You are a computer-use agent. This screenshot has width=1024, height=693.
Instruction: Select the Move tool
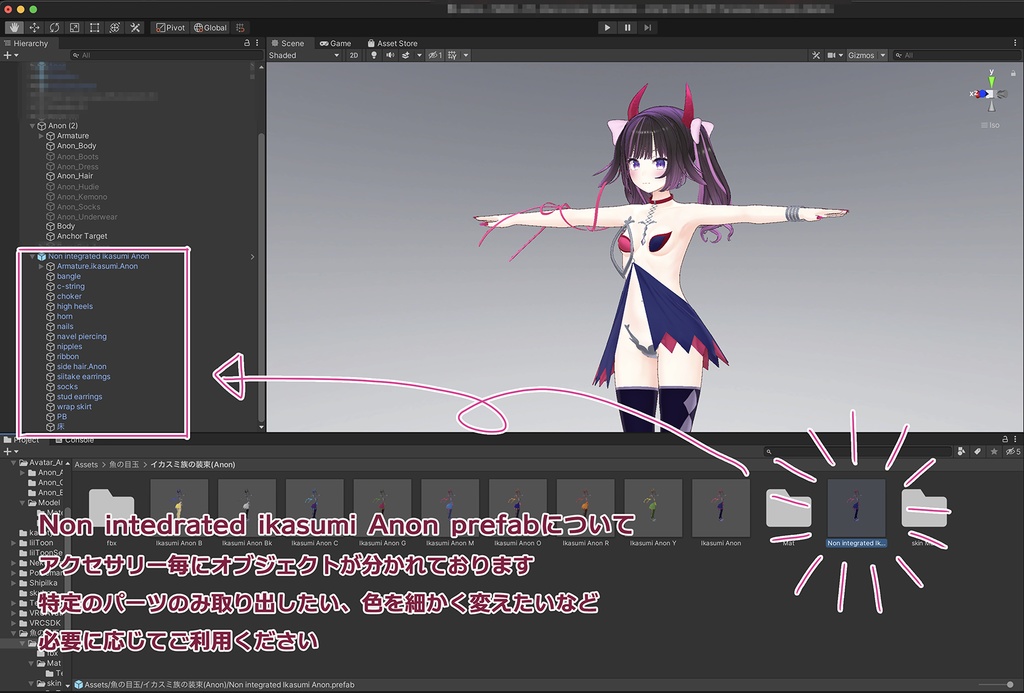coord(35,28)
